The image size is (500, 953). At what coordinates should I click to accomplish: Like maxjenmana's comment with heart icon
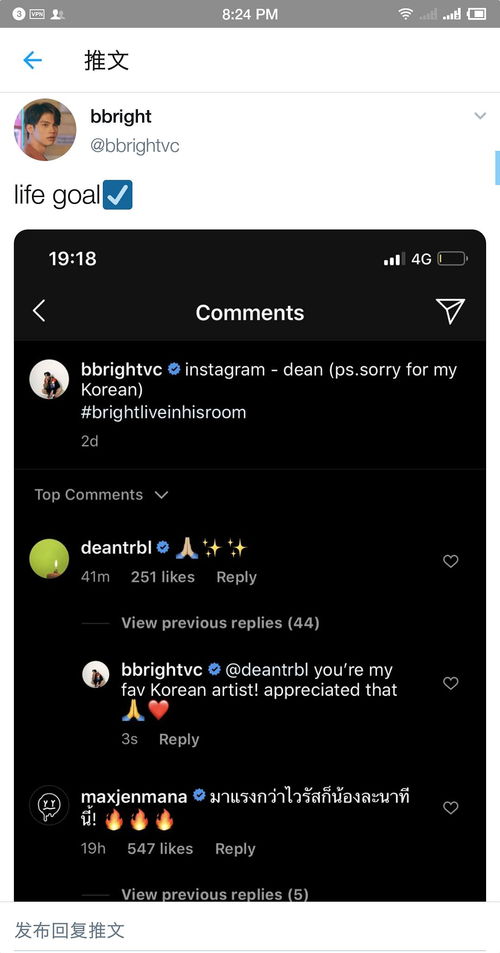(x=450, y=808)
